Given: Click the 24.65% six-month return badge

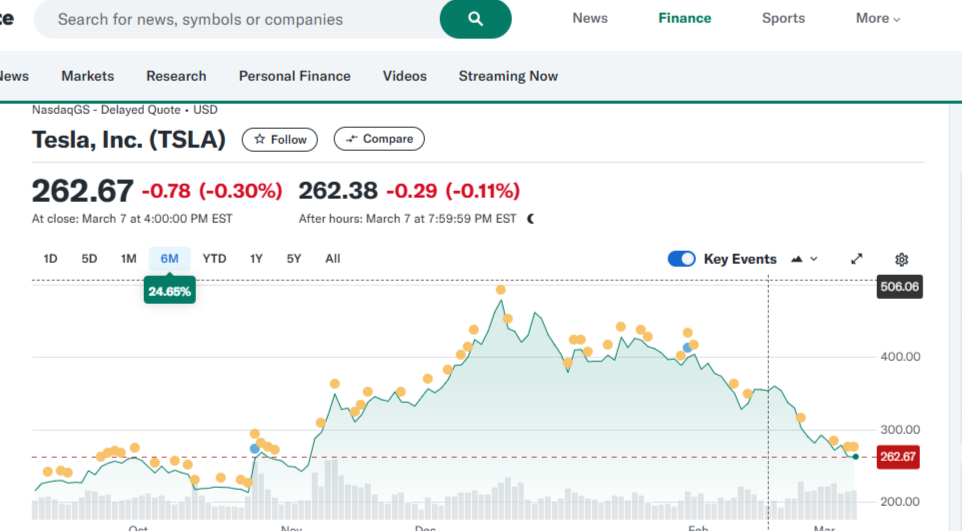Looking at the screenshot, I should click(169, 292).
